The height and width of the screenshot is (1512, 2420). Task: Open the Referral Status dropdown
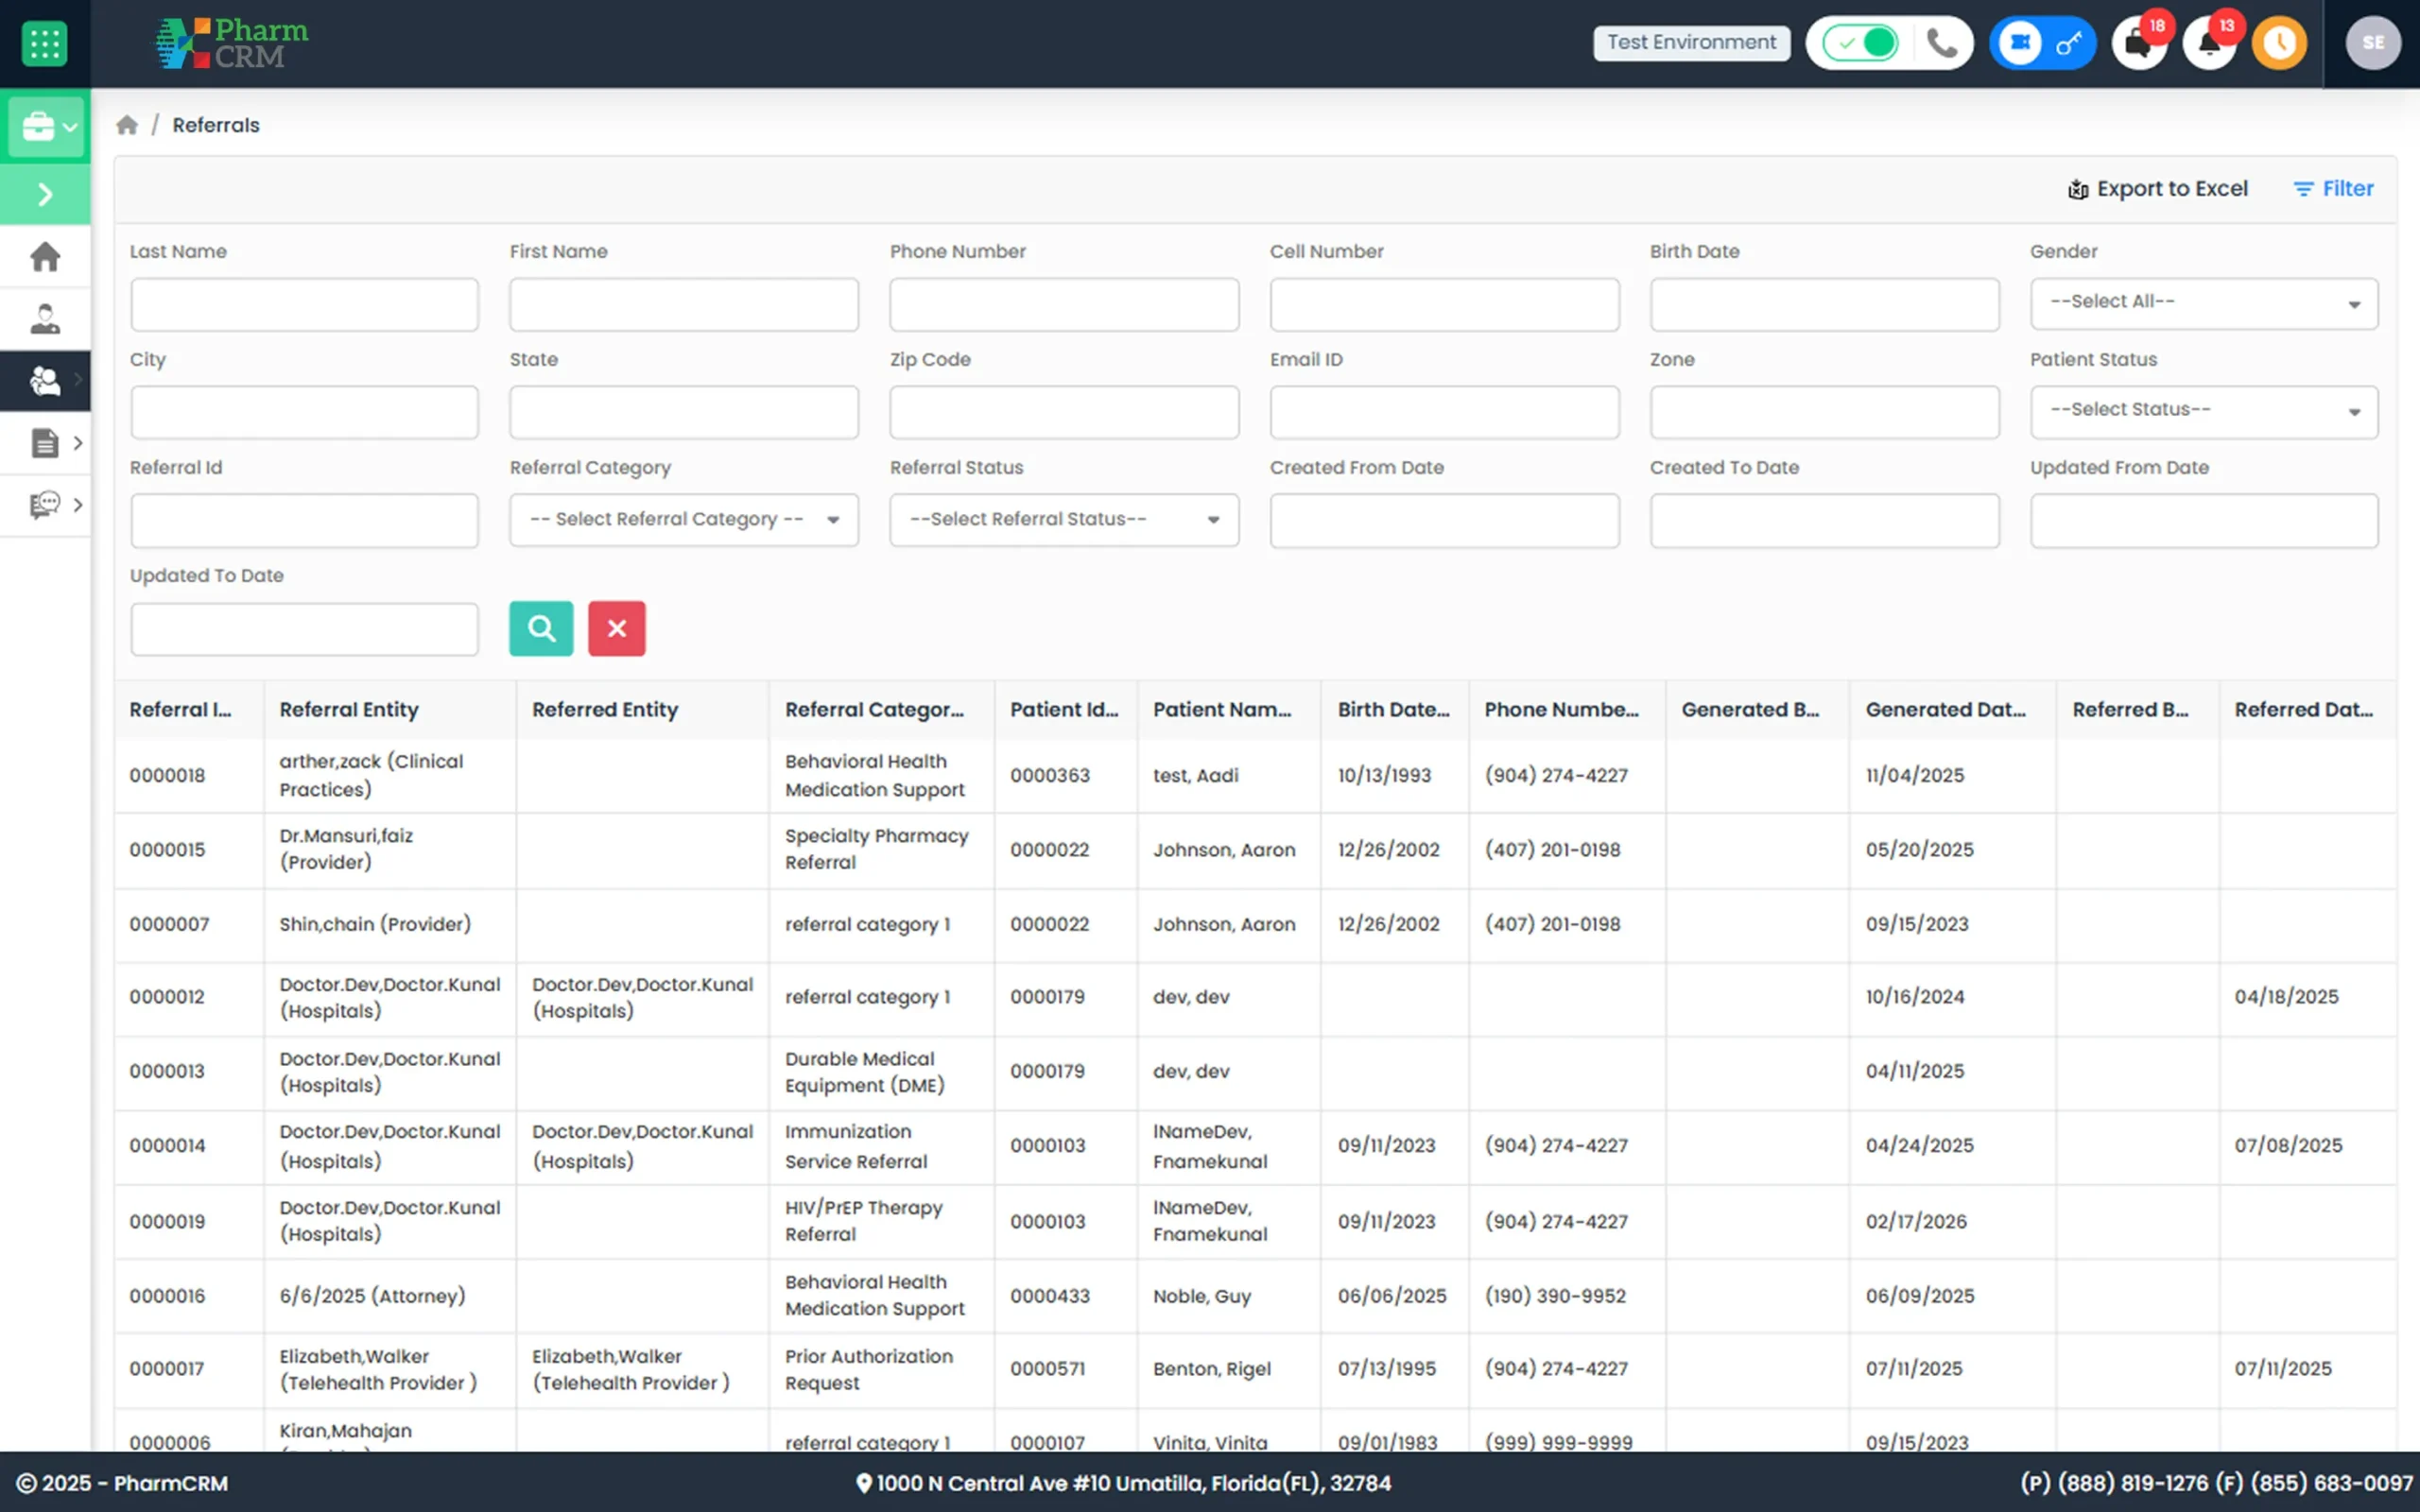coord(1064,519)
